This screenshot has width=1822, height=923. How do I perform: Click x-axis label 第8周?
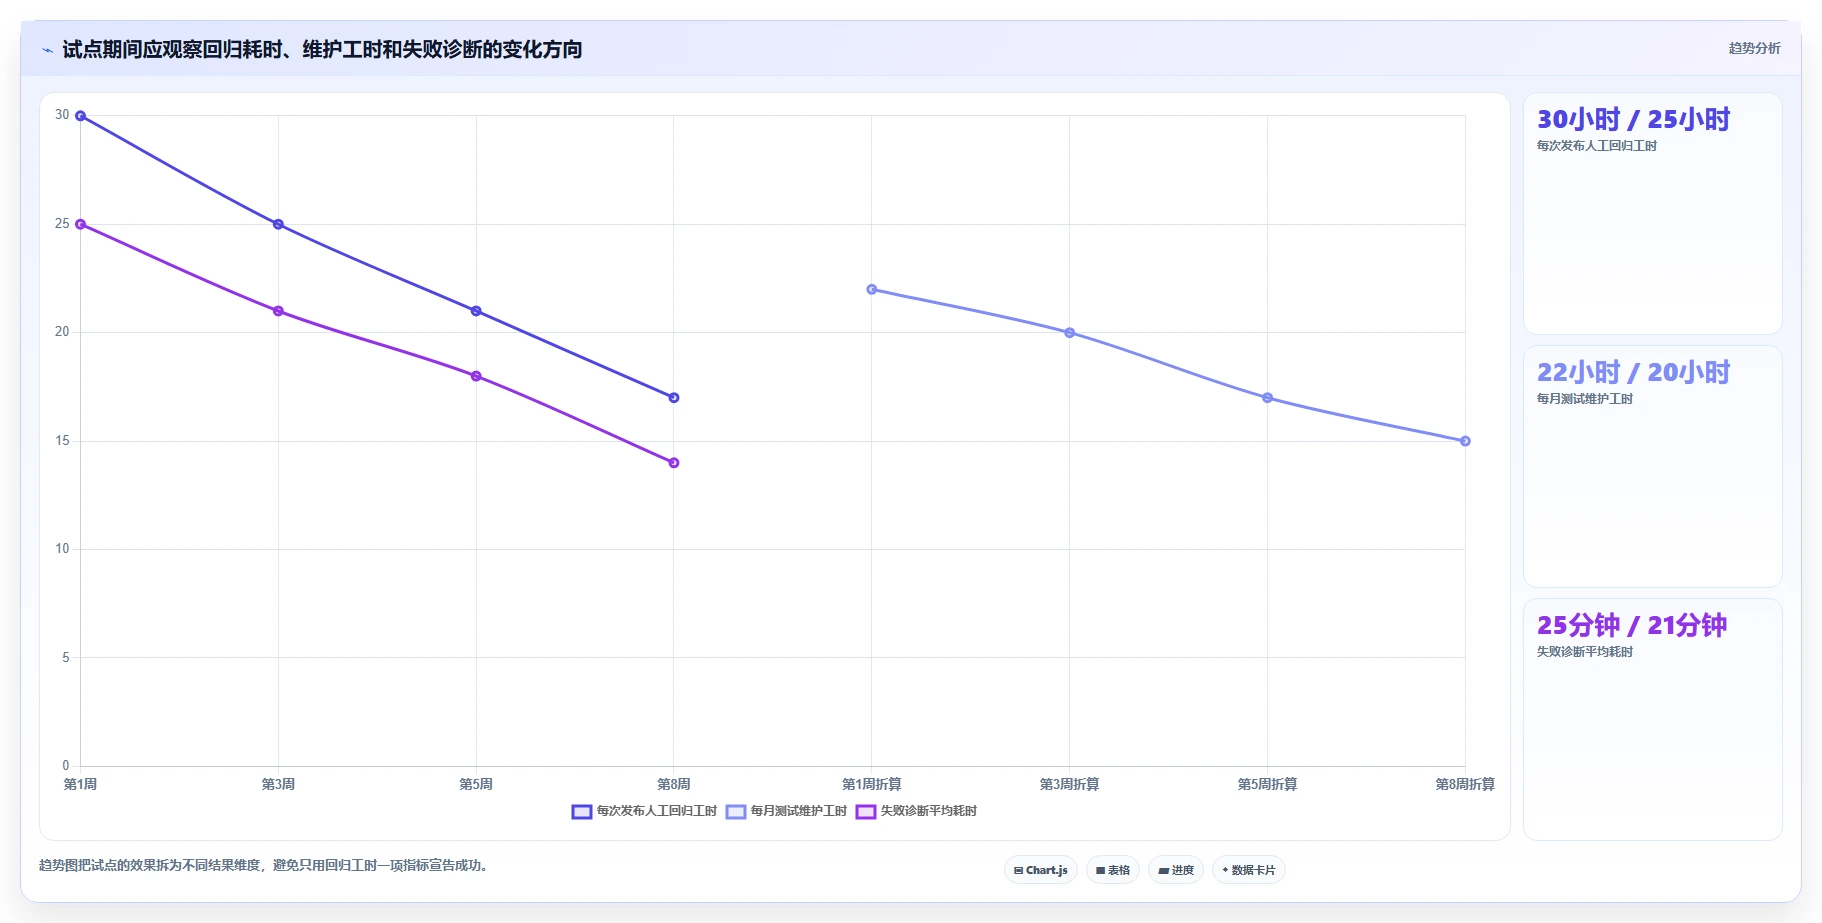674,784
